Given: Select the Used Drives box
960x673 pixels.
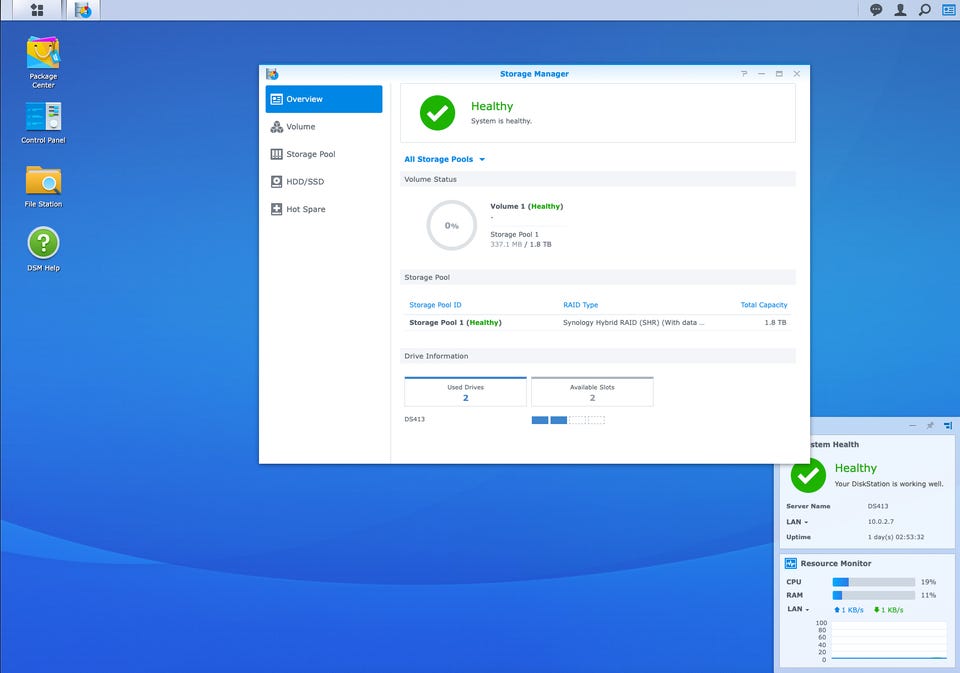Looking at the screenshot, I should pos(465,392).
